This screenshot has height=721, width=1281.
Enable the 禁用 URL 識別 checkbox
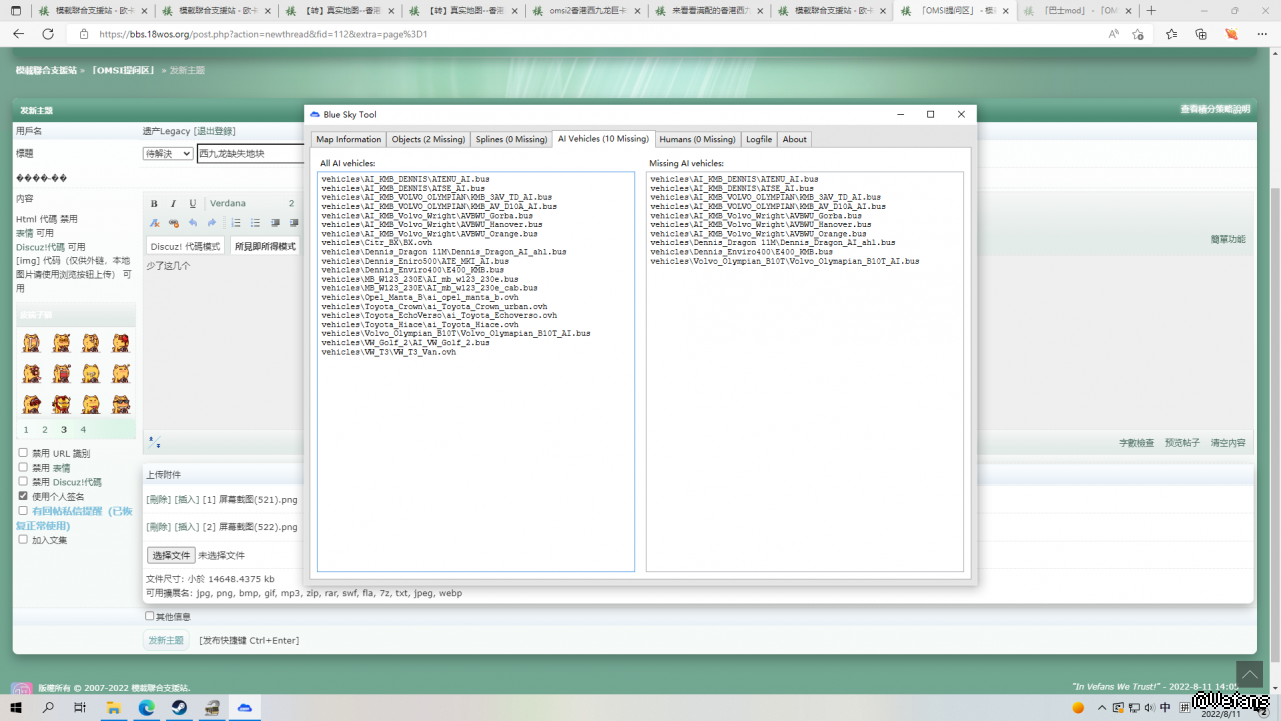pyautogui.click(x=23, y=453)
